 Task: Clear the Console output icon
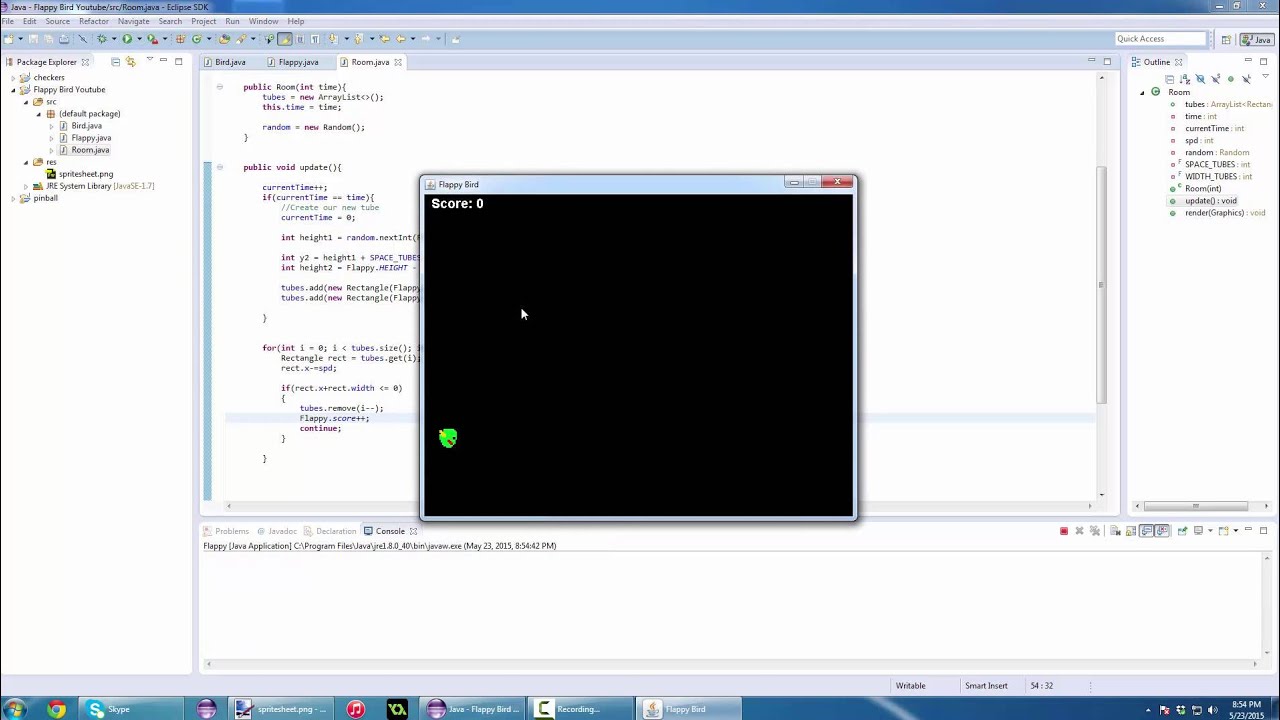pyautogui.click(x=1115, y=531)
